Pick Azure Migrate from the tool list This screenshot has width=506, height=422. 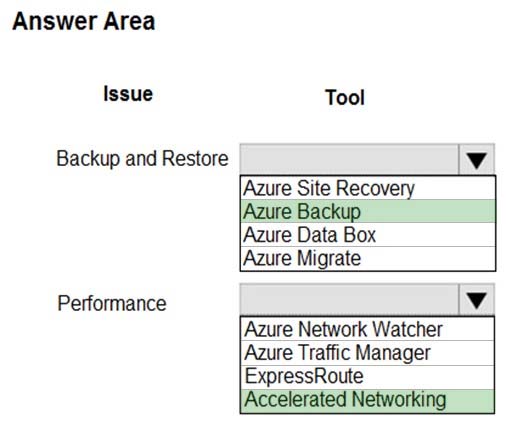click(x=368, y=258)
